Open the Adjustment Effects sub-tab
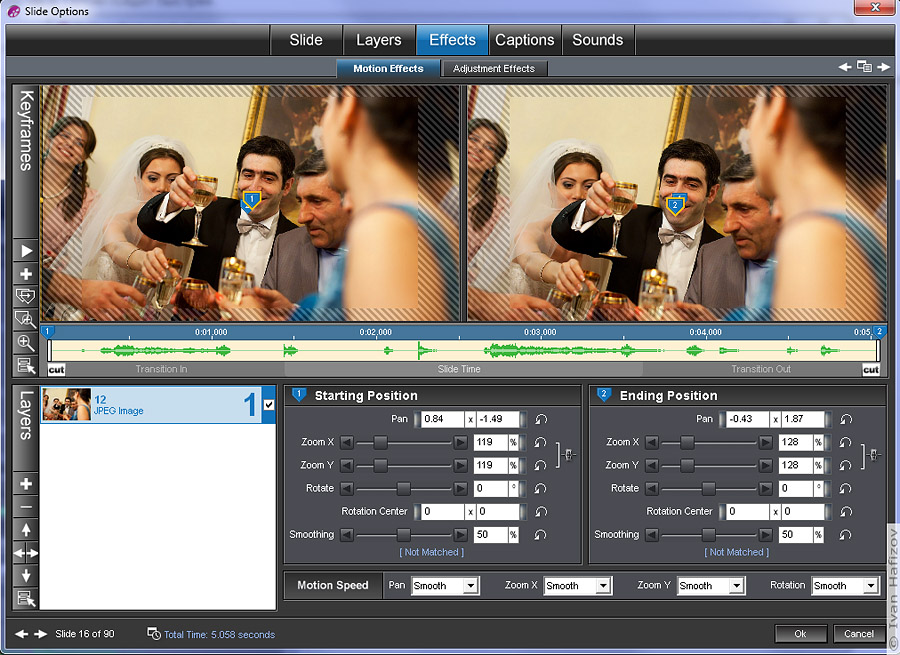The height and width of the screenshot is (655, 900). [x=494, y=69]
